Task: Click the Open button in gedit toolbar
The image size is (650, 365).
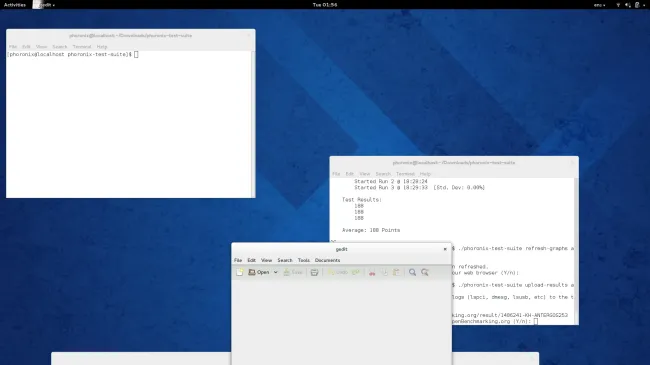Action: click(x=259, y=272)
